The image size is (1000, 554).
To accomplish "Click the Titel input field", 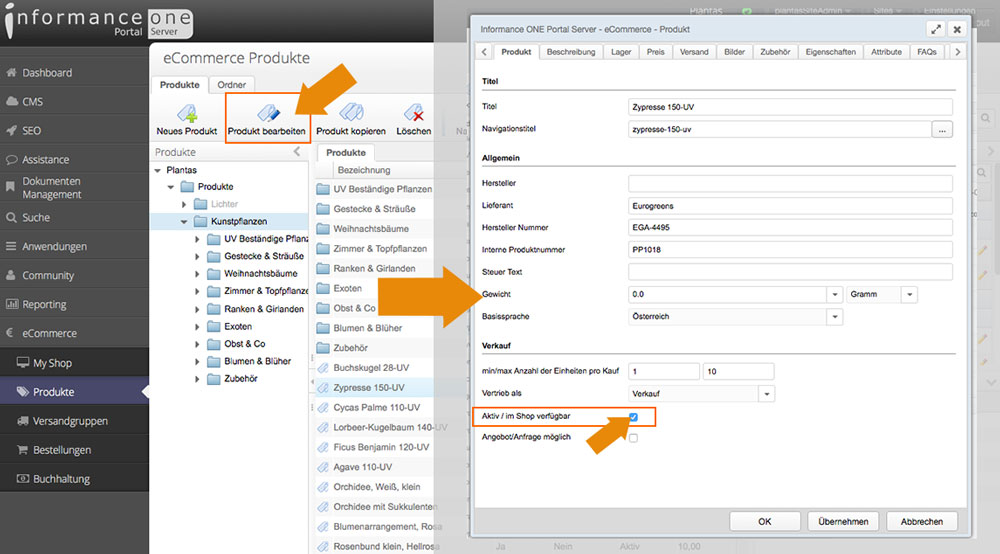I will coord(790,107).
